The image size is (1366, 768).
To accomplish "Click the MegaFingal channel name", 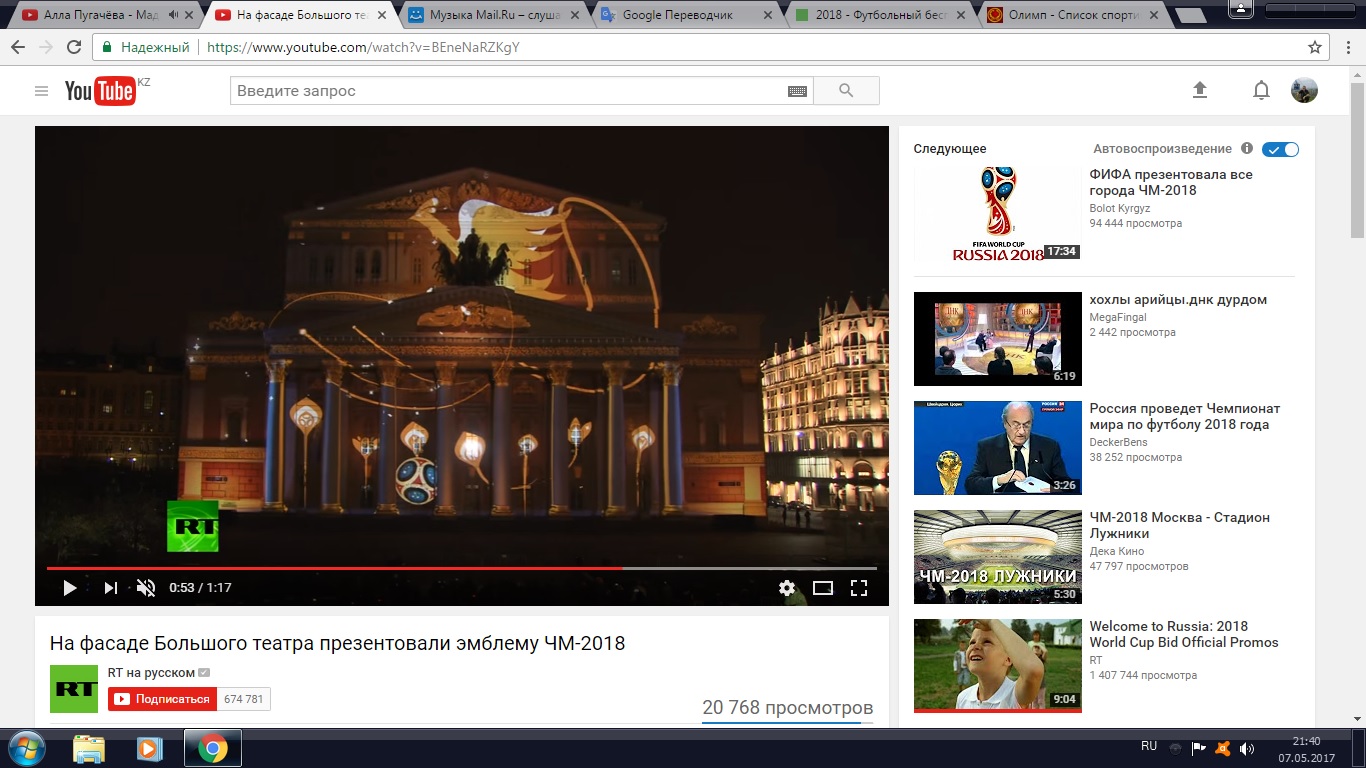I will click(x=1118, y=317).
